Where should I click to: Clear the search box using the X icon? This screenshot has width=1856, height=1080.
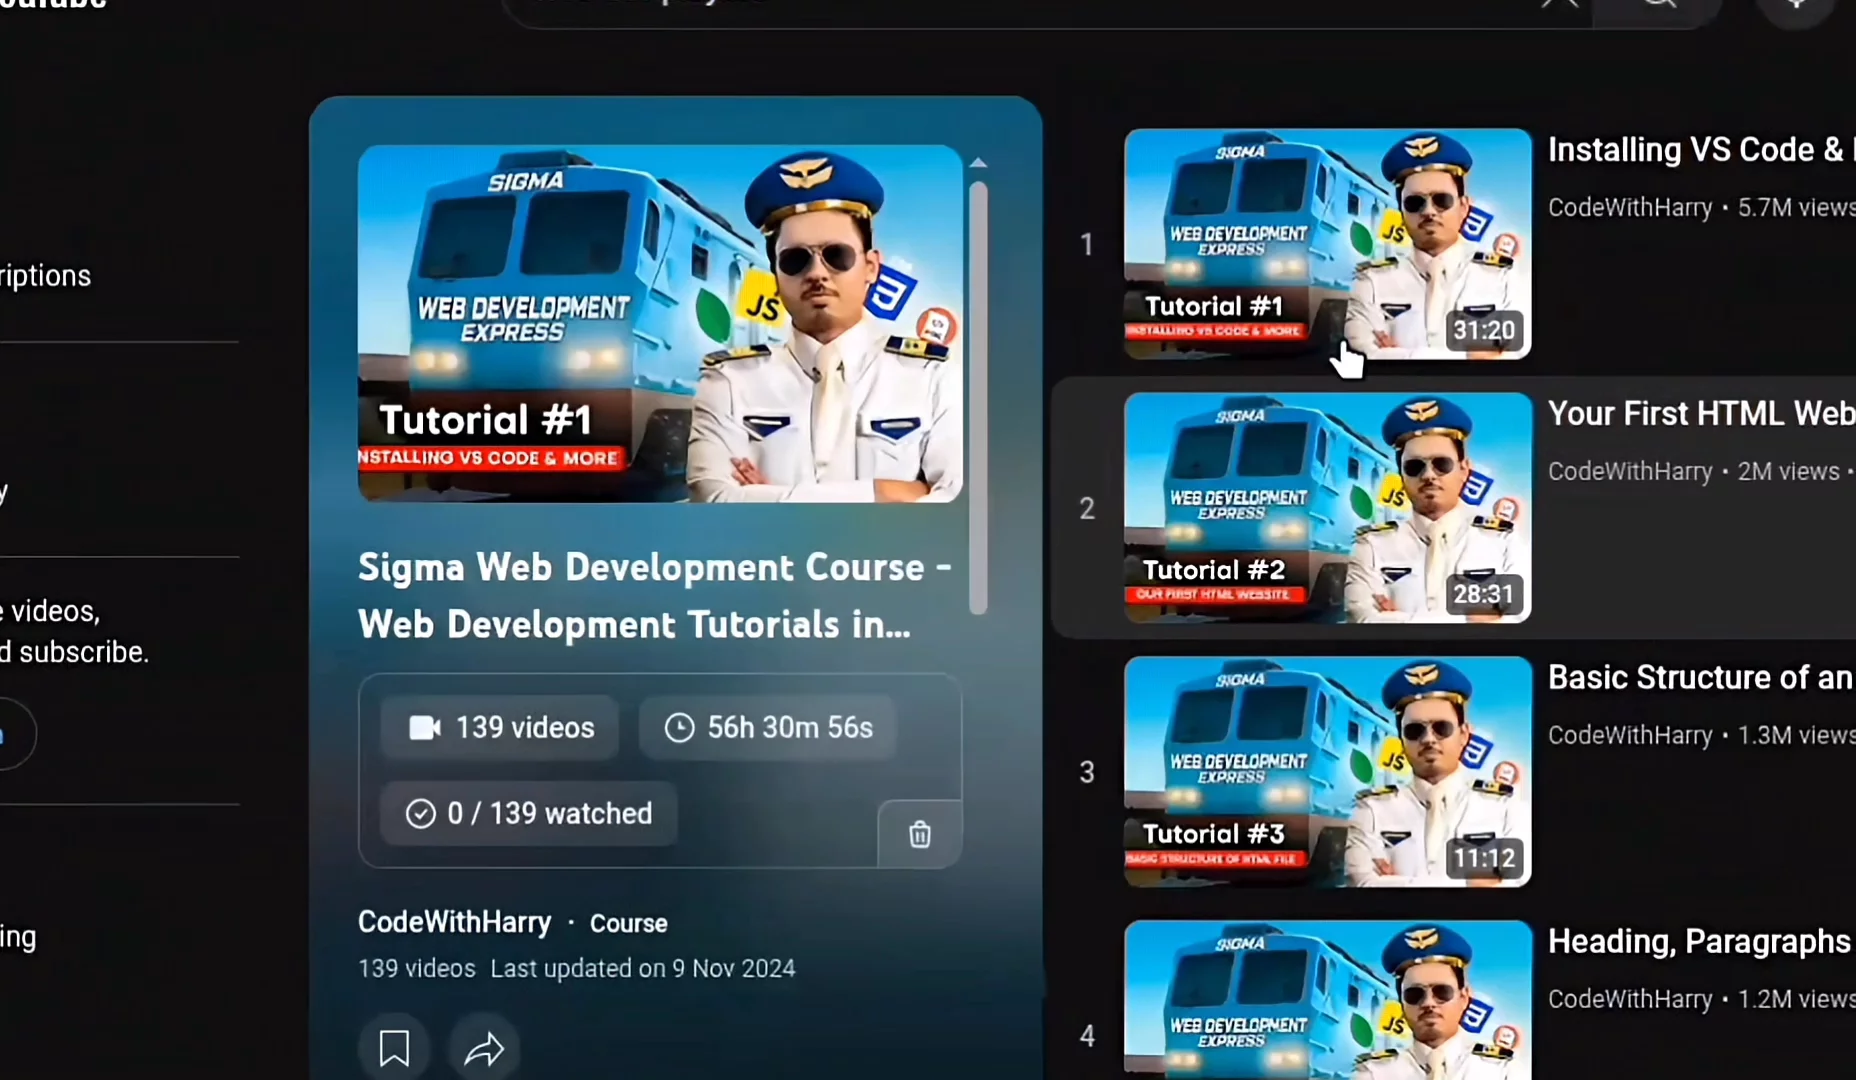tap(1562, 3)
